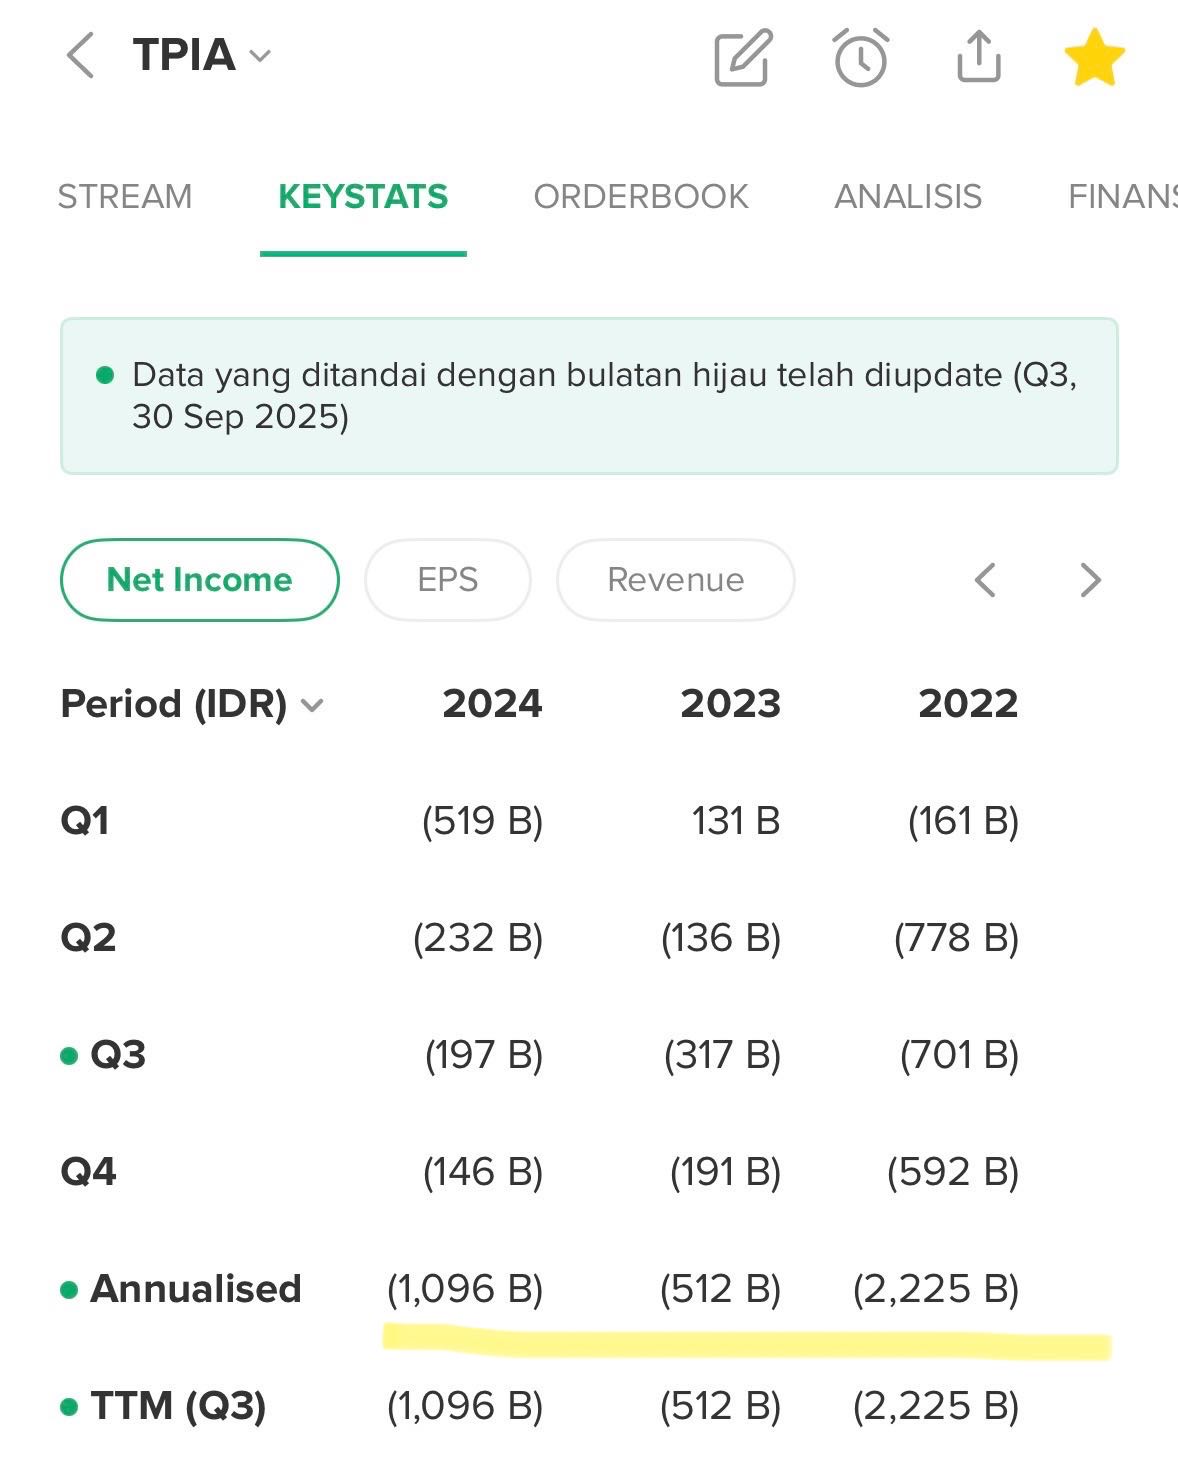Tap the green update notice banner

point(589,396)
